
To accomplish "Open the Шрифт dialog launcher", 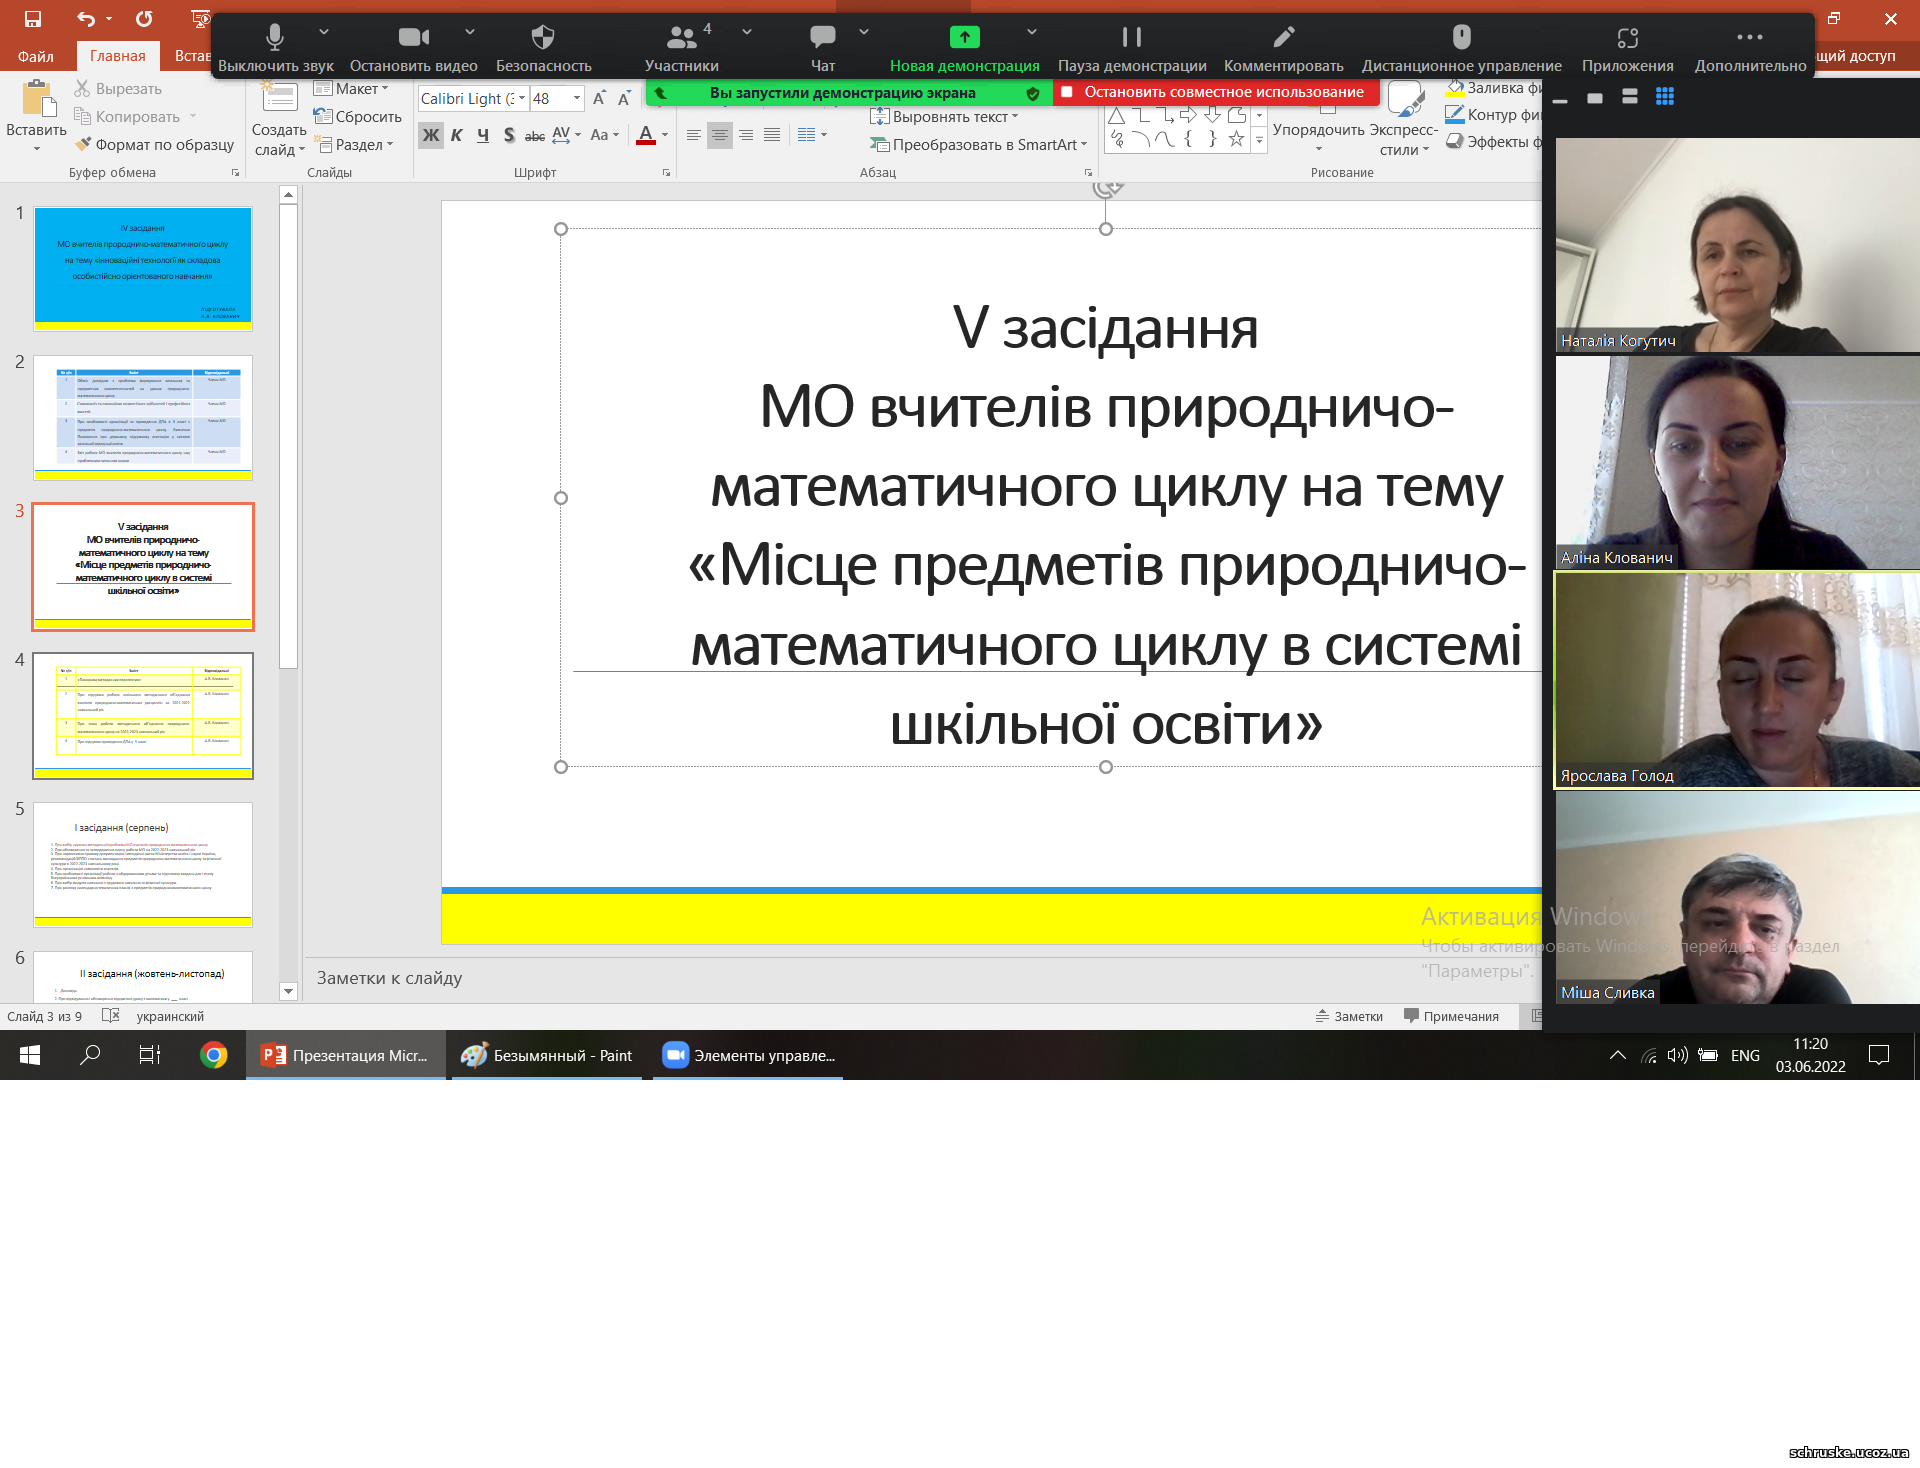I will coord(666,173).
